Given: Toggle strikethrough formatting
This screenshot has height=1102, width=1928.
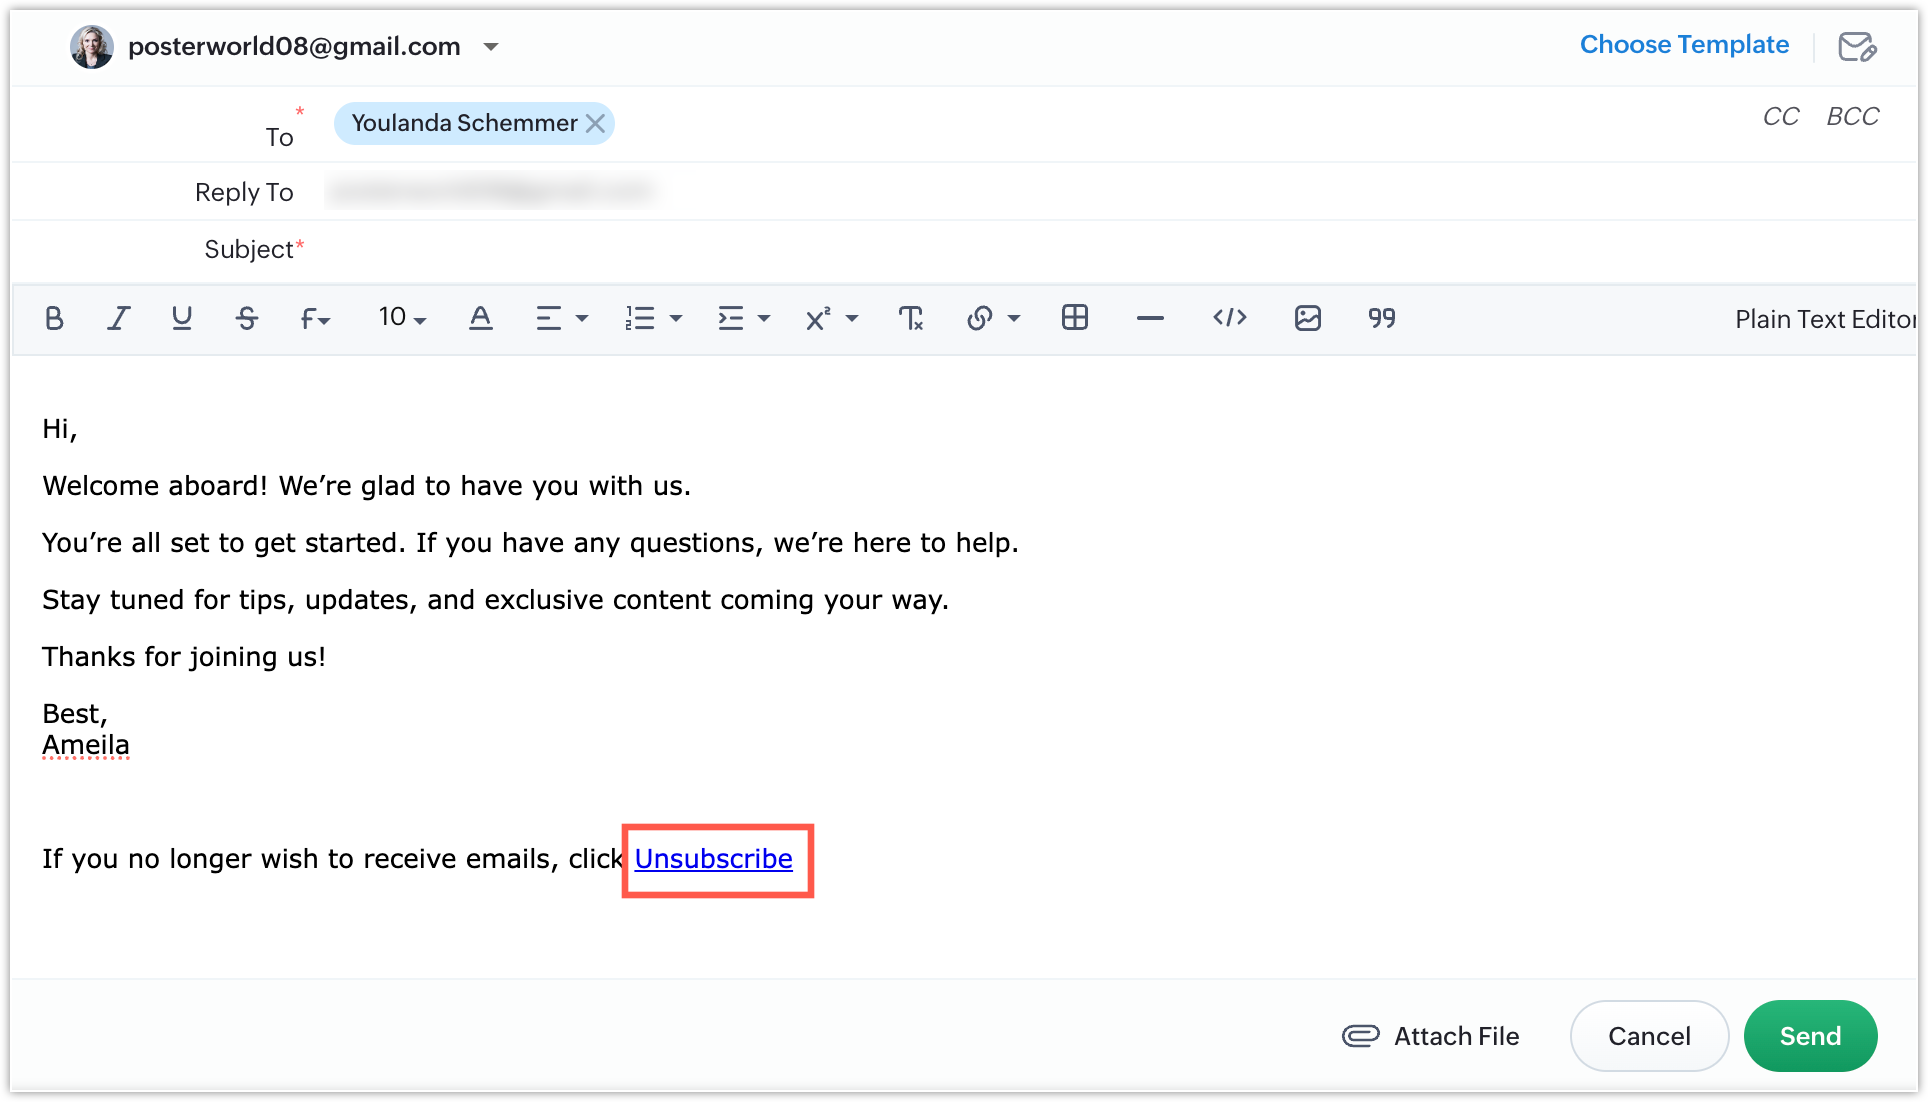Looking at the screenshot, I should [246, 318].
